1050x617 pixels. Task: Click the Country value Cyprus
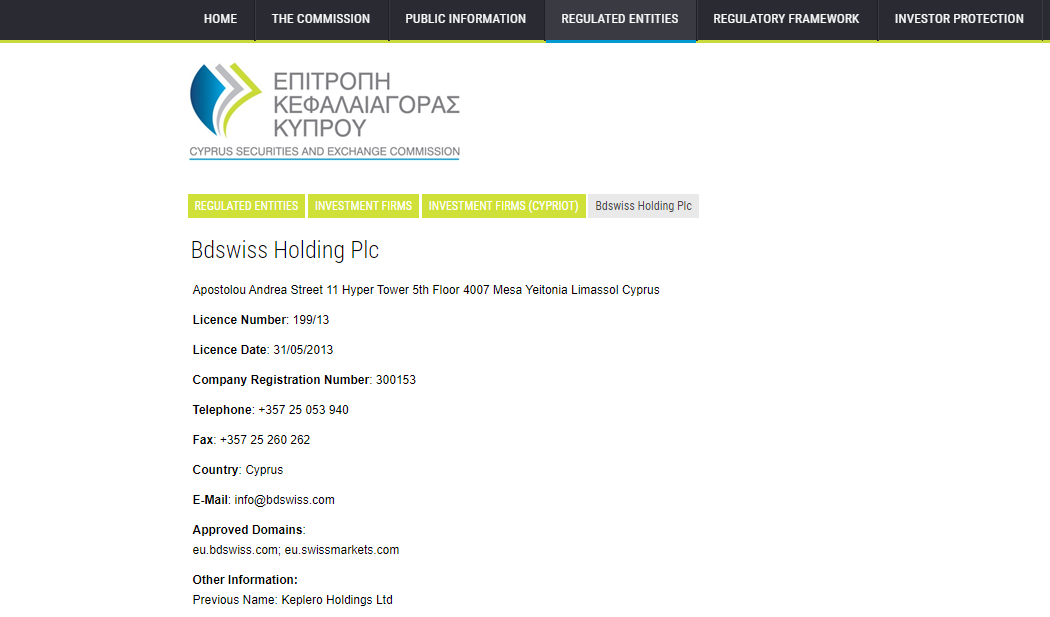(x=265, y=470)
